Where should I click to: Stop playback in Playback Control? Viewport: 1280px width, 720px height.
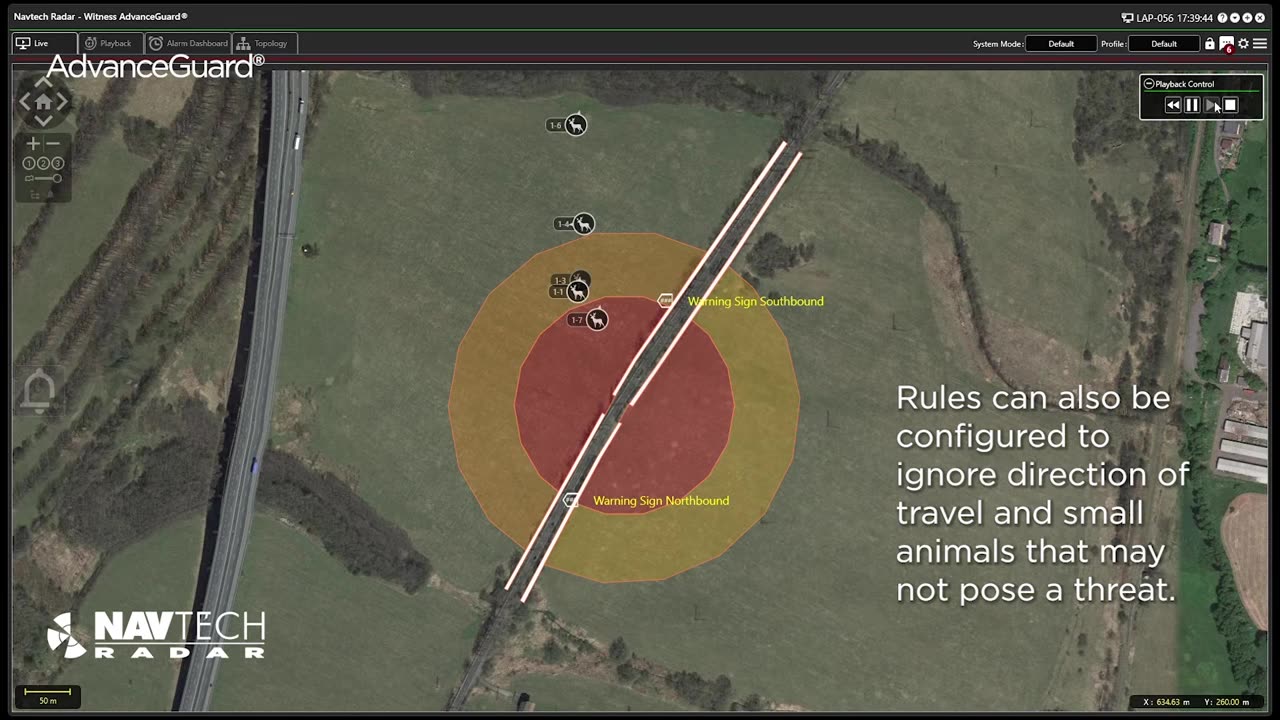[x=1230, y=105]
